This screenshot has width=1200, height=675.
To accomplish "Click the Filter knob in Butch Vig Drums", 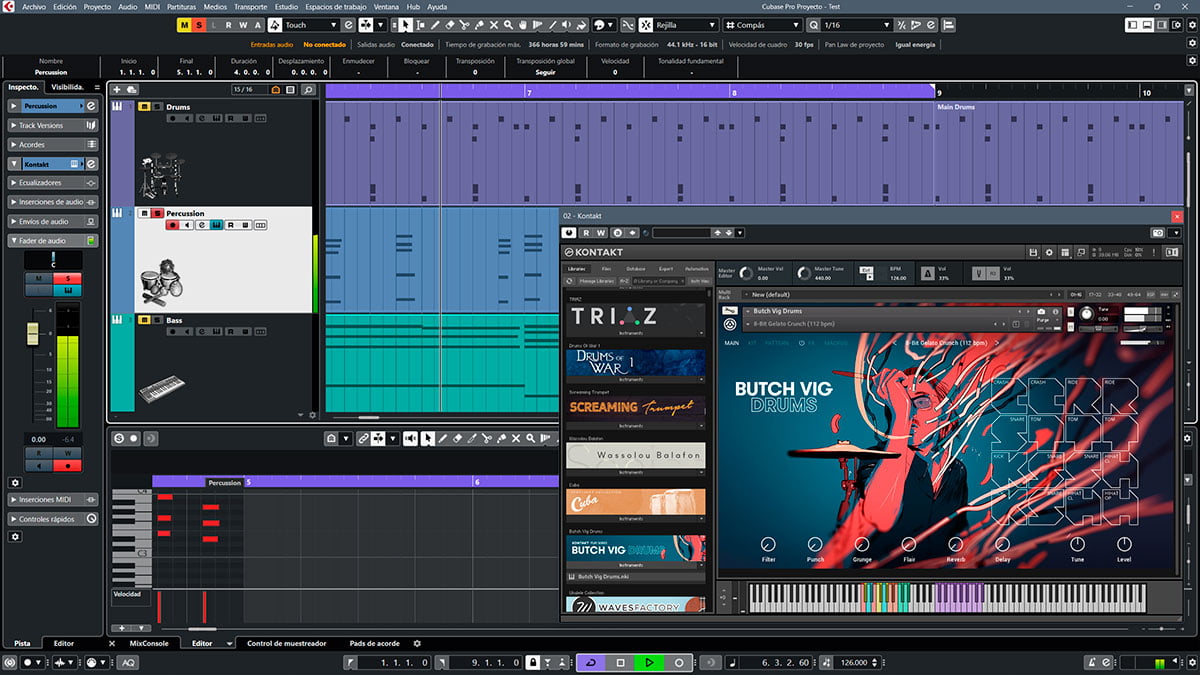I will [768, 545].
